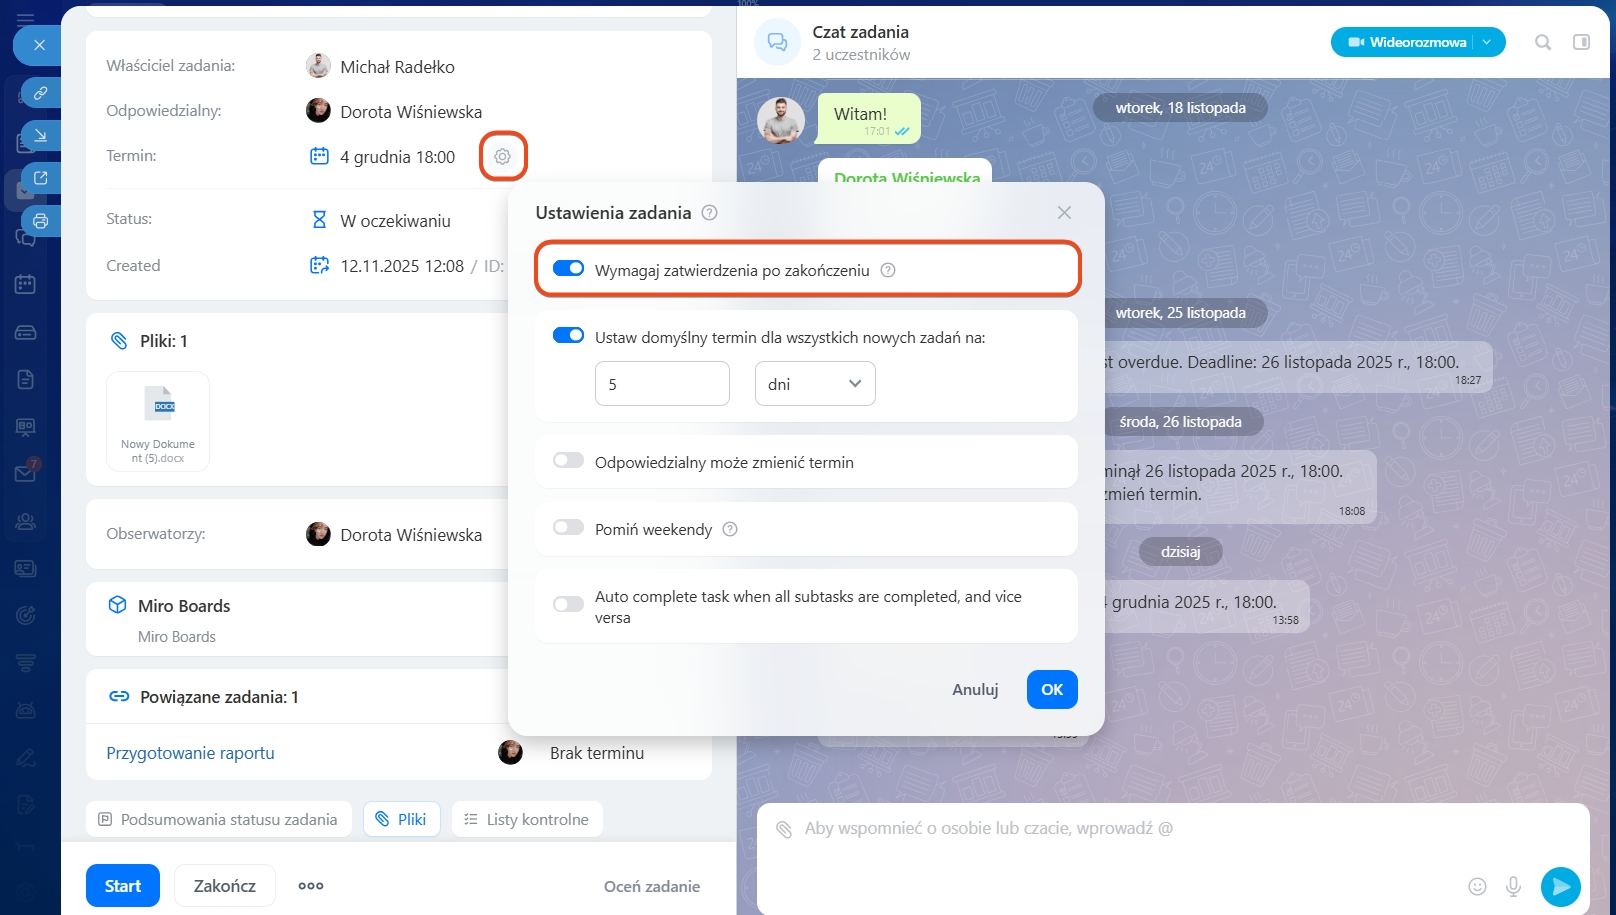Click the calendar icon next to the deadline

coord(319,156)
